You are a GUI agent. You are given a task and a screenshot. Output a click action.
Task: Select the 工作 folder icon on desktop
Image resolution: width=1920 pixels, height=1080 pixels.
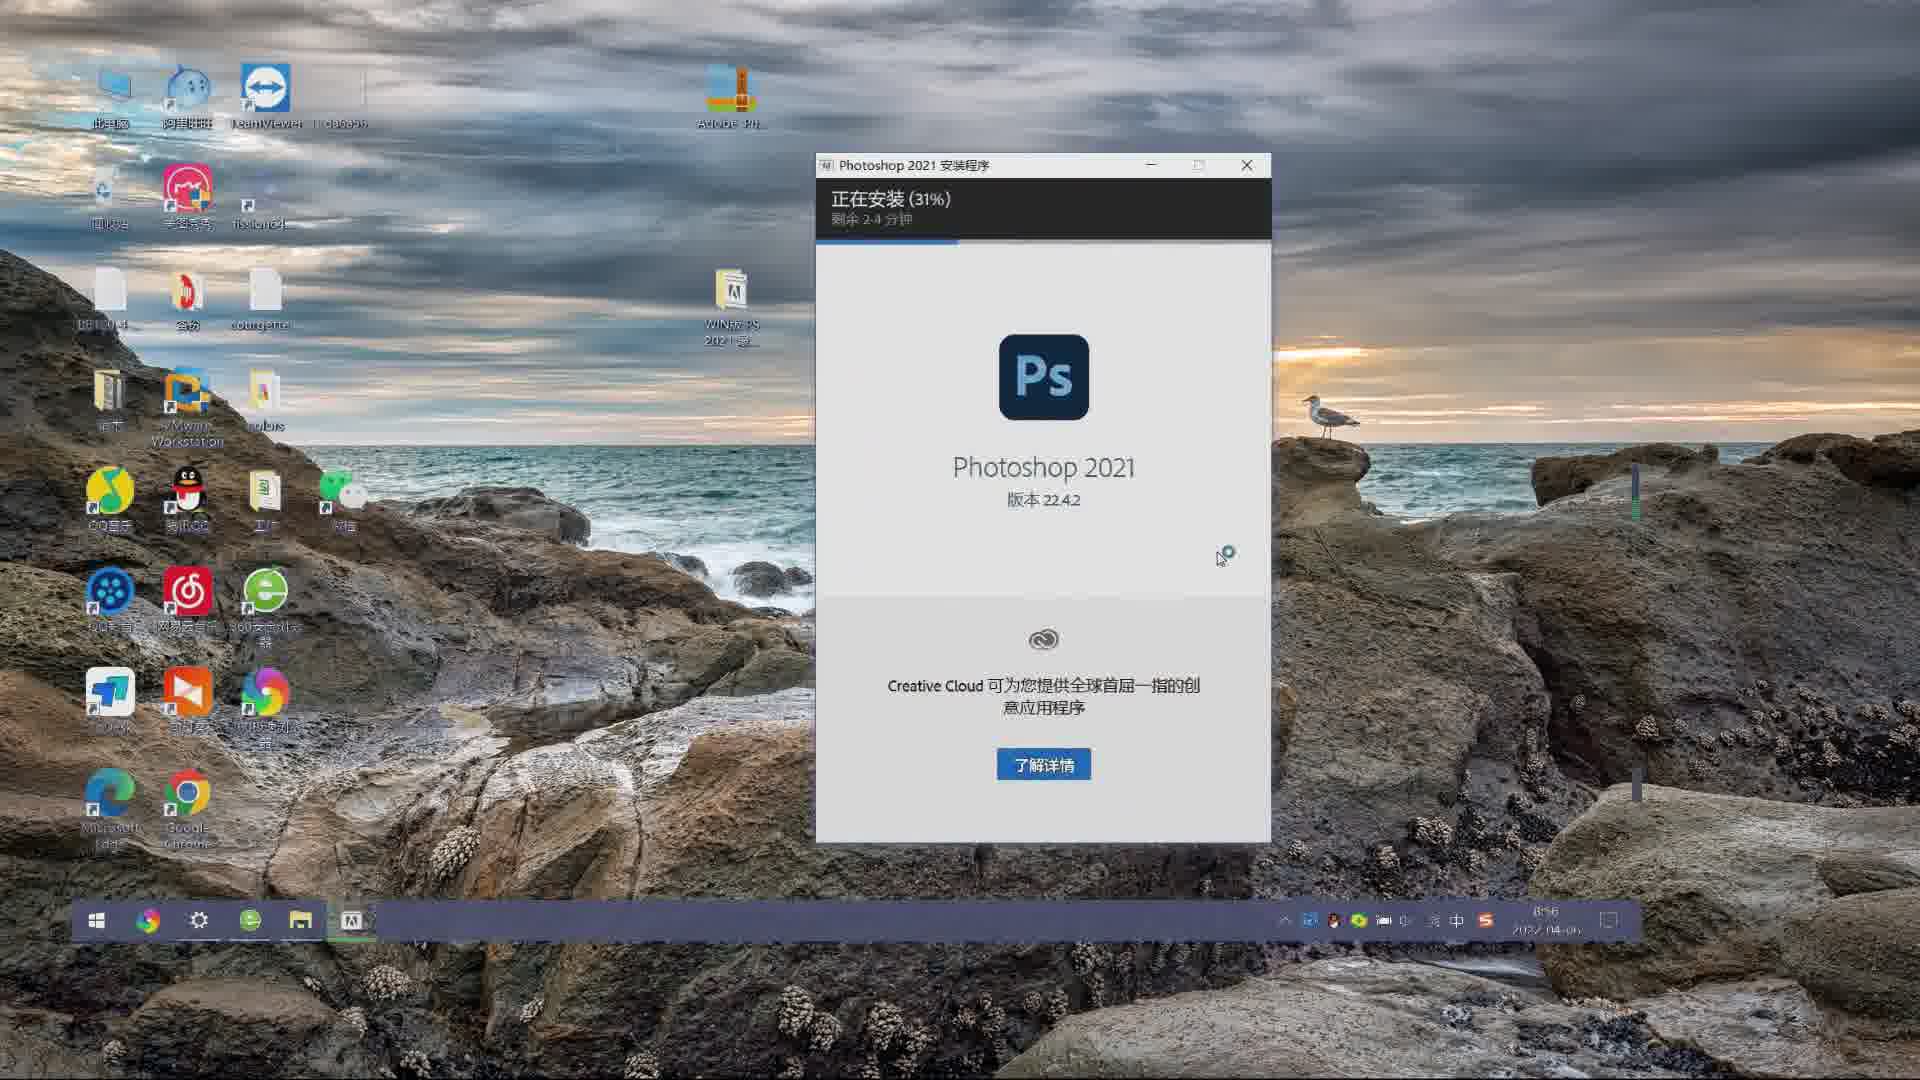[x=265, y=500]
